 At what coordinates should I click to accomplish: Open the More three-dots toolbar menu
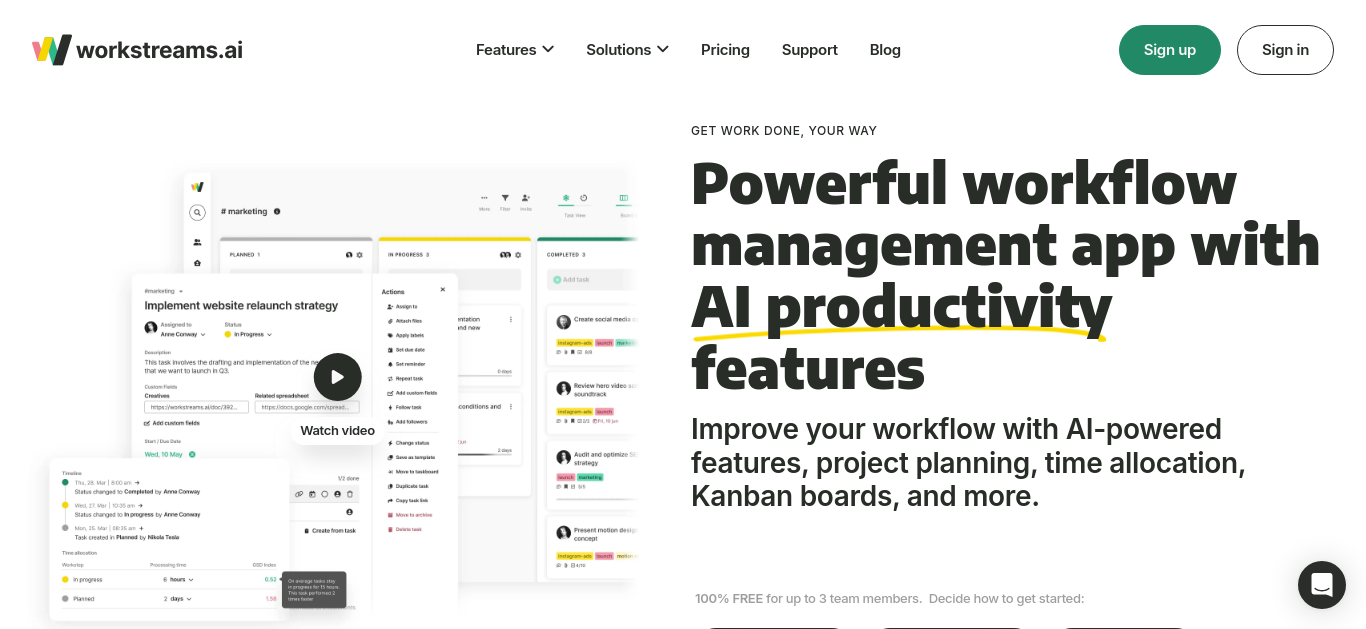click(x=484, y=198)
